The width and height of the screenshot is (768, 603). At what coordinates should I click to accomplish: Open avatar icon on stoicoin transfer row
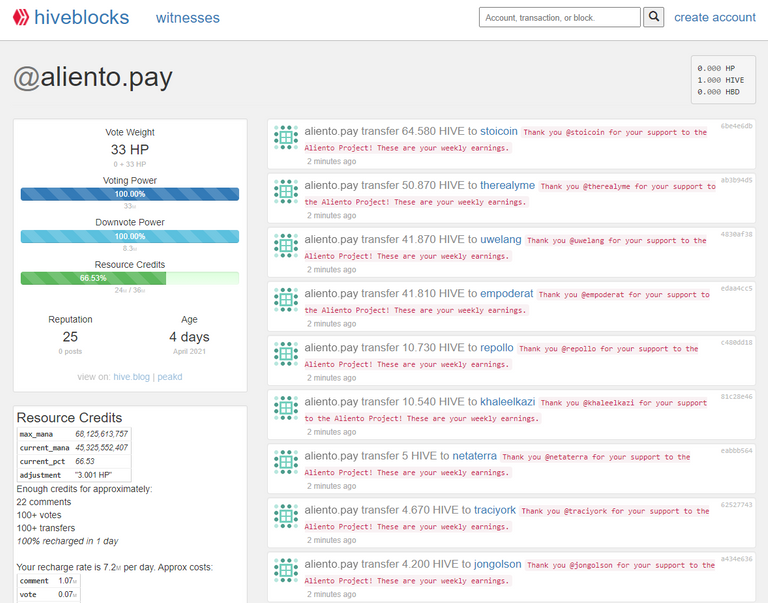pos(286,137)
